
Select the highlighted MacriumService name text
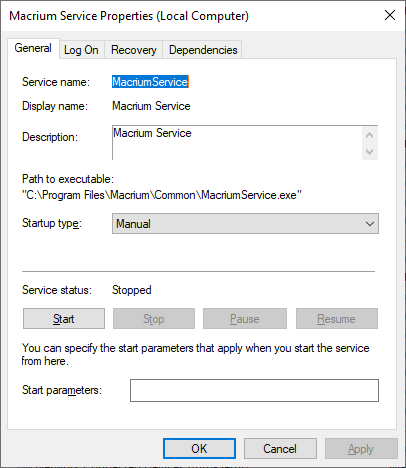pos(150,82)
